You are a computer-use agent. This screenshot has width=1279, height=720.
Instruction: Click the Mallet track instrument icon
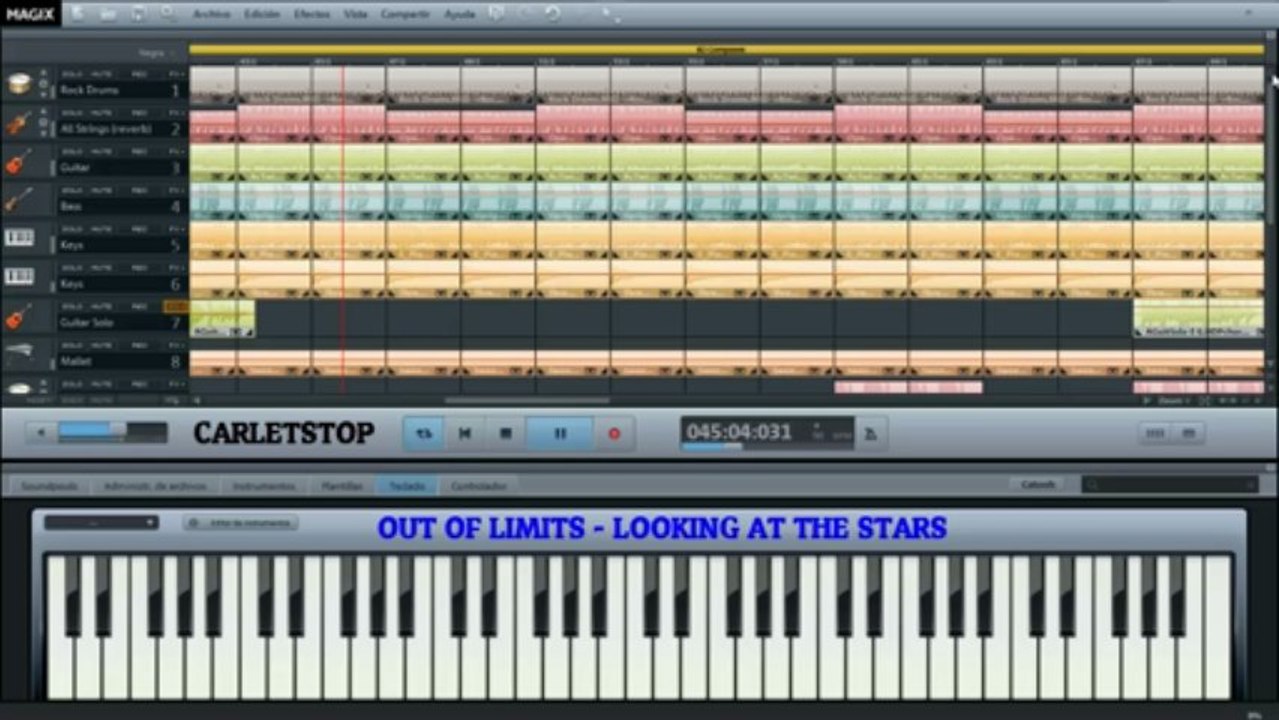[19, 354]
